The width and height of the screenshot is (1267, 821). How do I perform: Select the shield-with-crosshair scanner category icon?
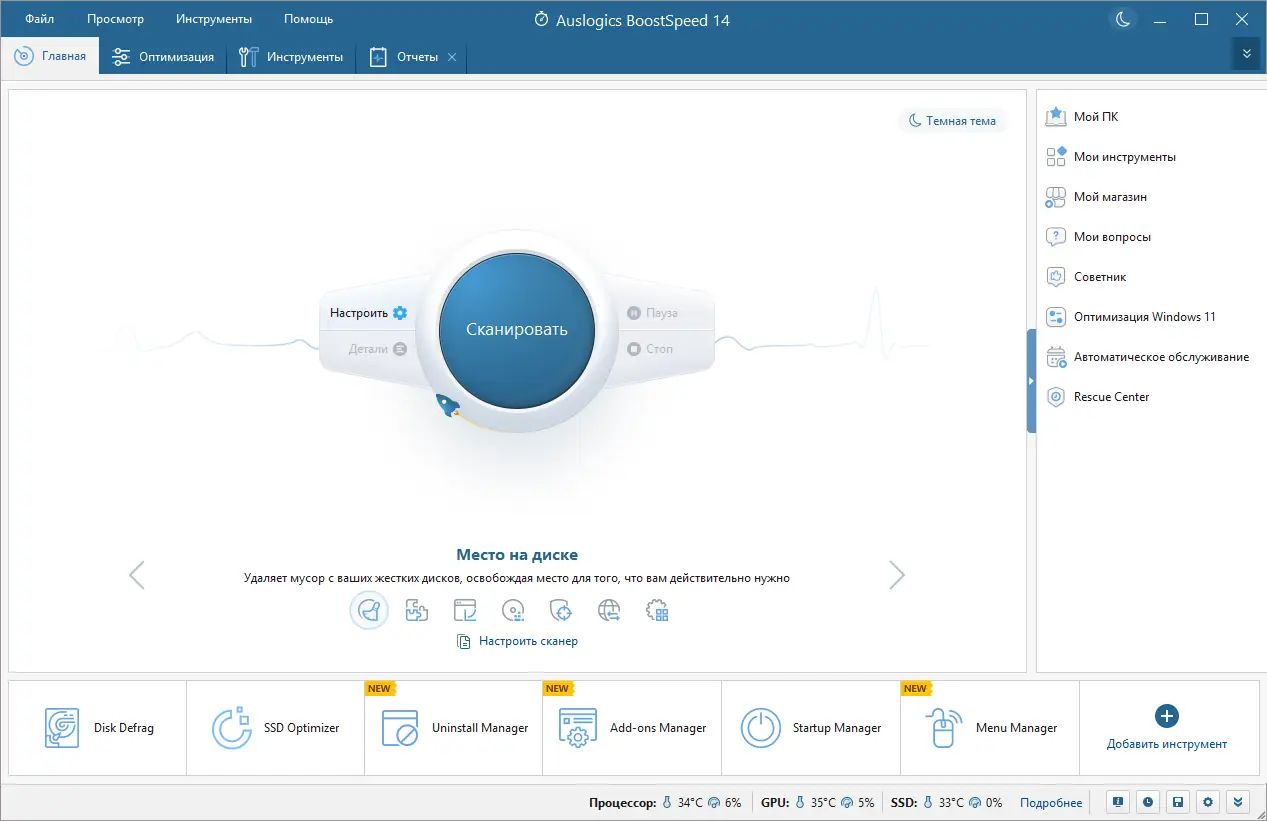click(x=561, y=610)
